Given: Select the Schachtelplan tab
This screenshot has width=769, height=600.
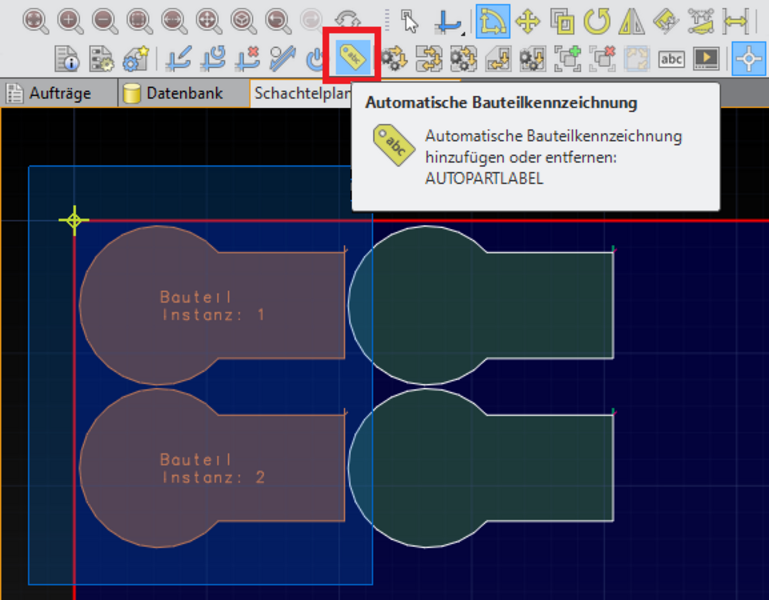Looking at the screenshot, I should [300, 94].
